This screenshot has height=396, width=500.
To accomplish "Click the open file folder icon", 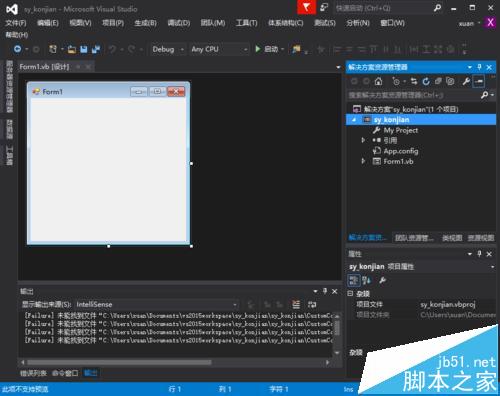I will click(72, 50).
